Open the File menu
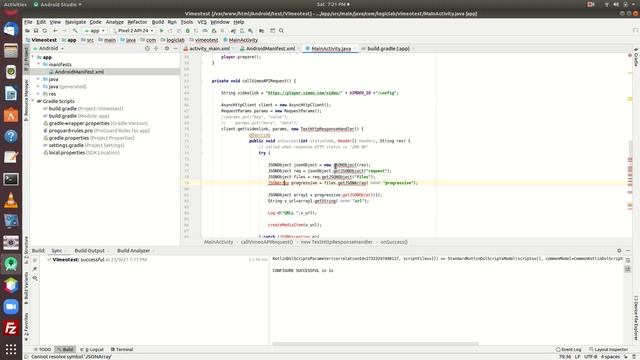 click(28, 22)
